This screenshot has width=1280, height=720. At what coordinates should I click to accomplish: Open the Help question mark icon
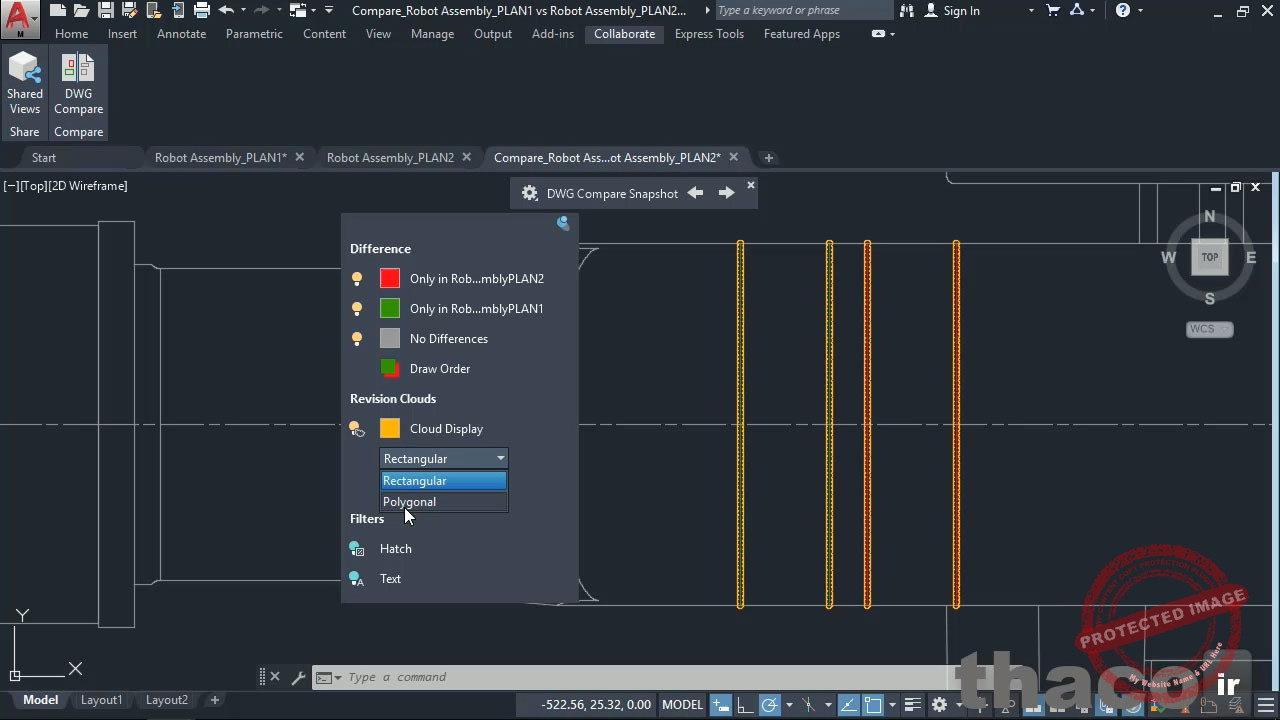click(1123, 10)
